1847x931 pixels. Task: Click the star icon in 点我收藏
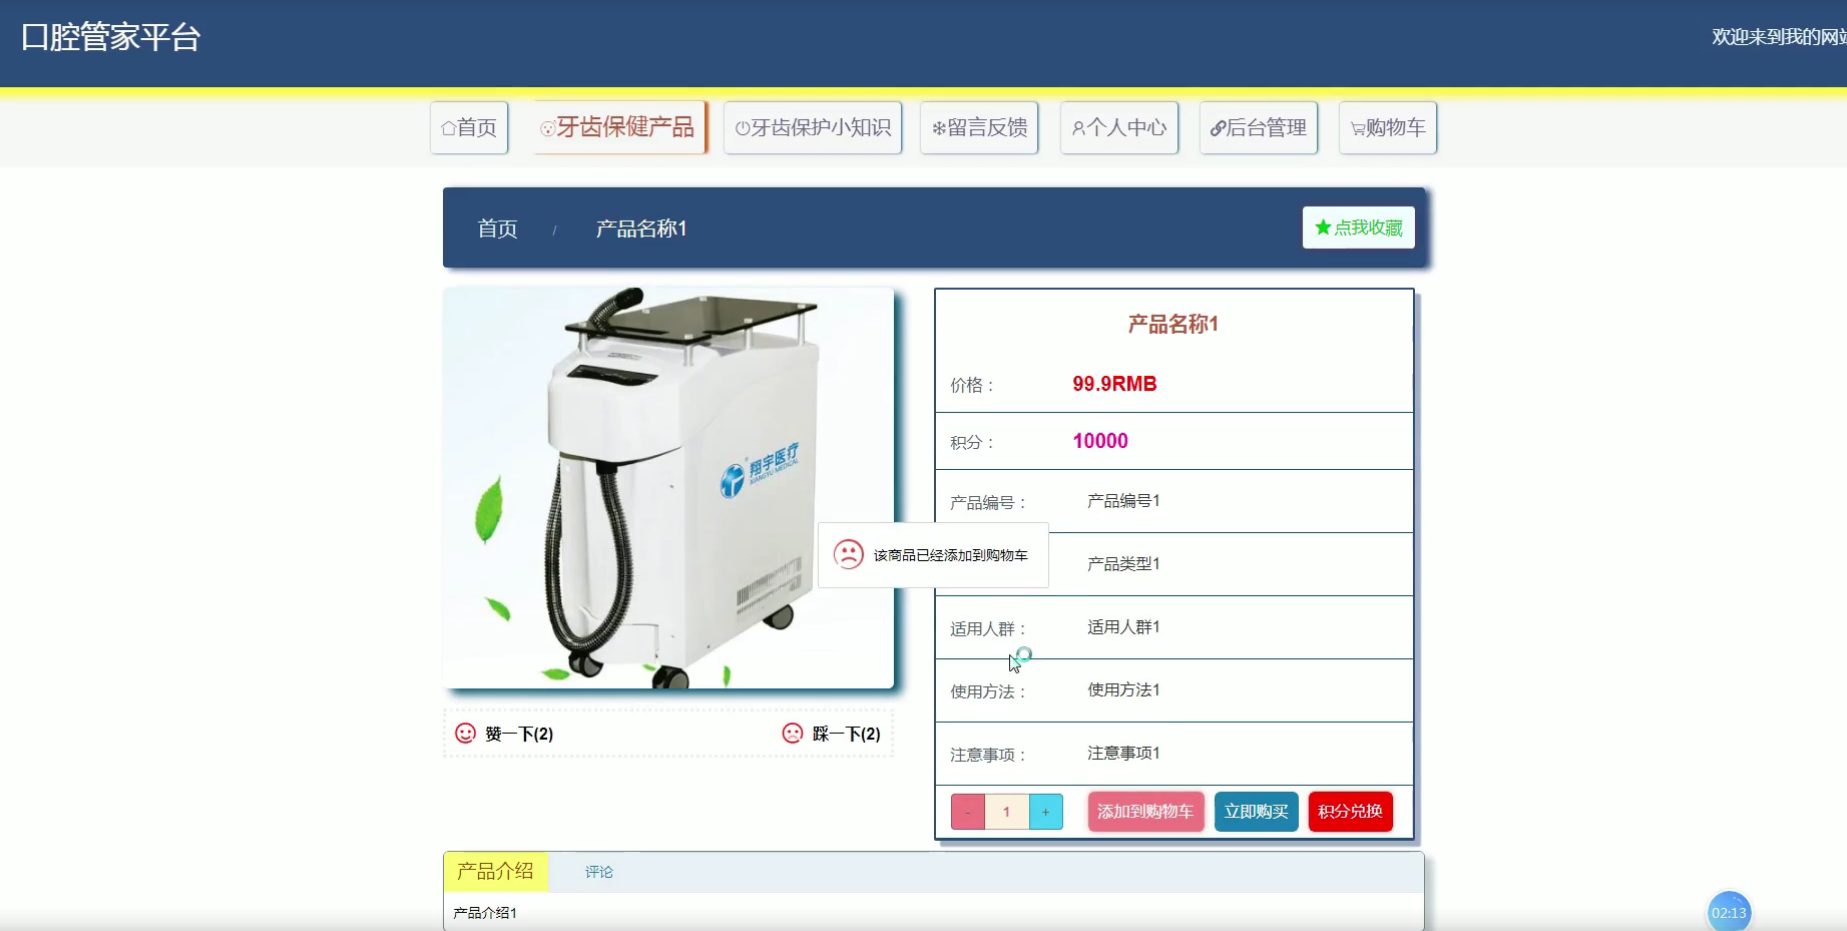tap(1323, 228)
